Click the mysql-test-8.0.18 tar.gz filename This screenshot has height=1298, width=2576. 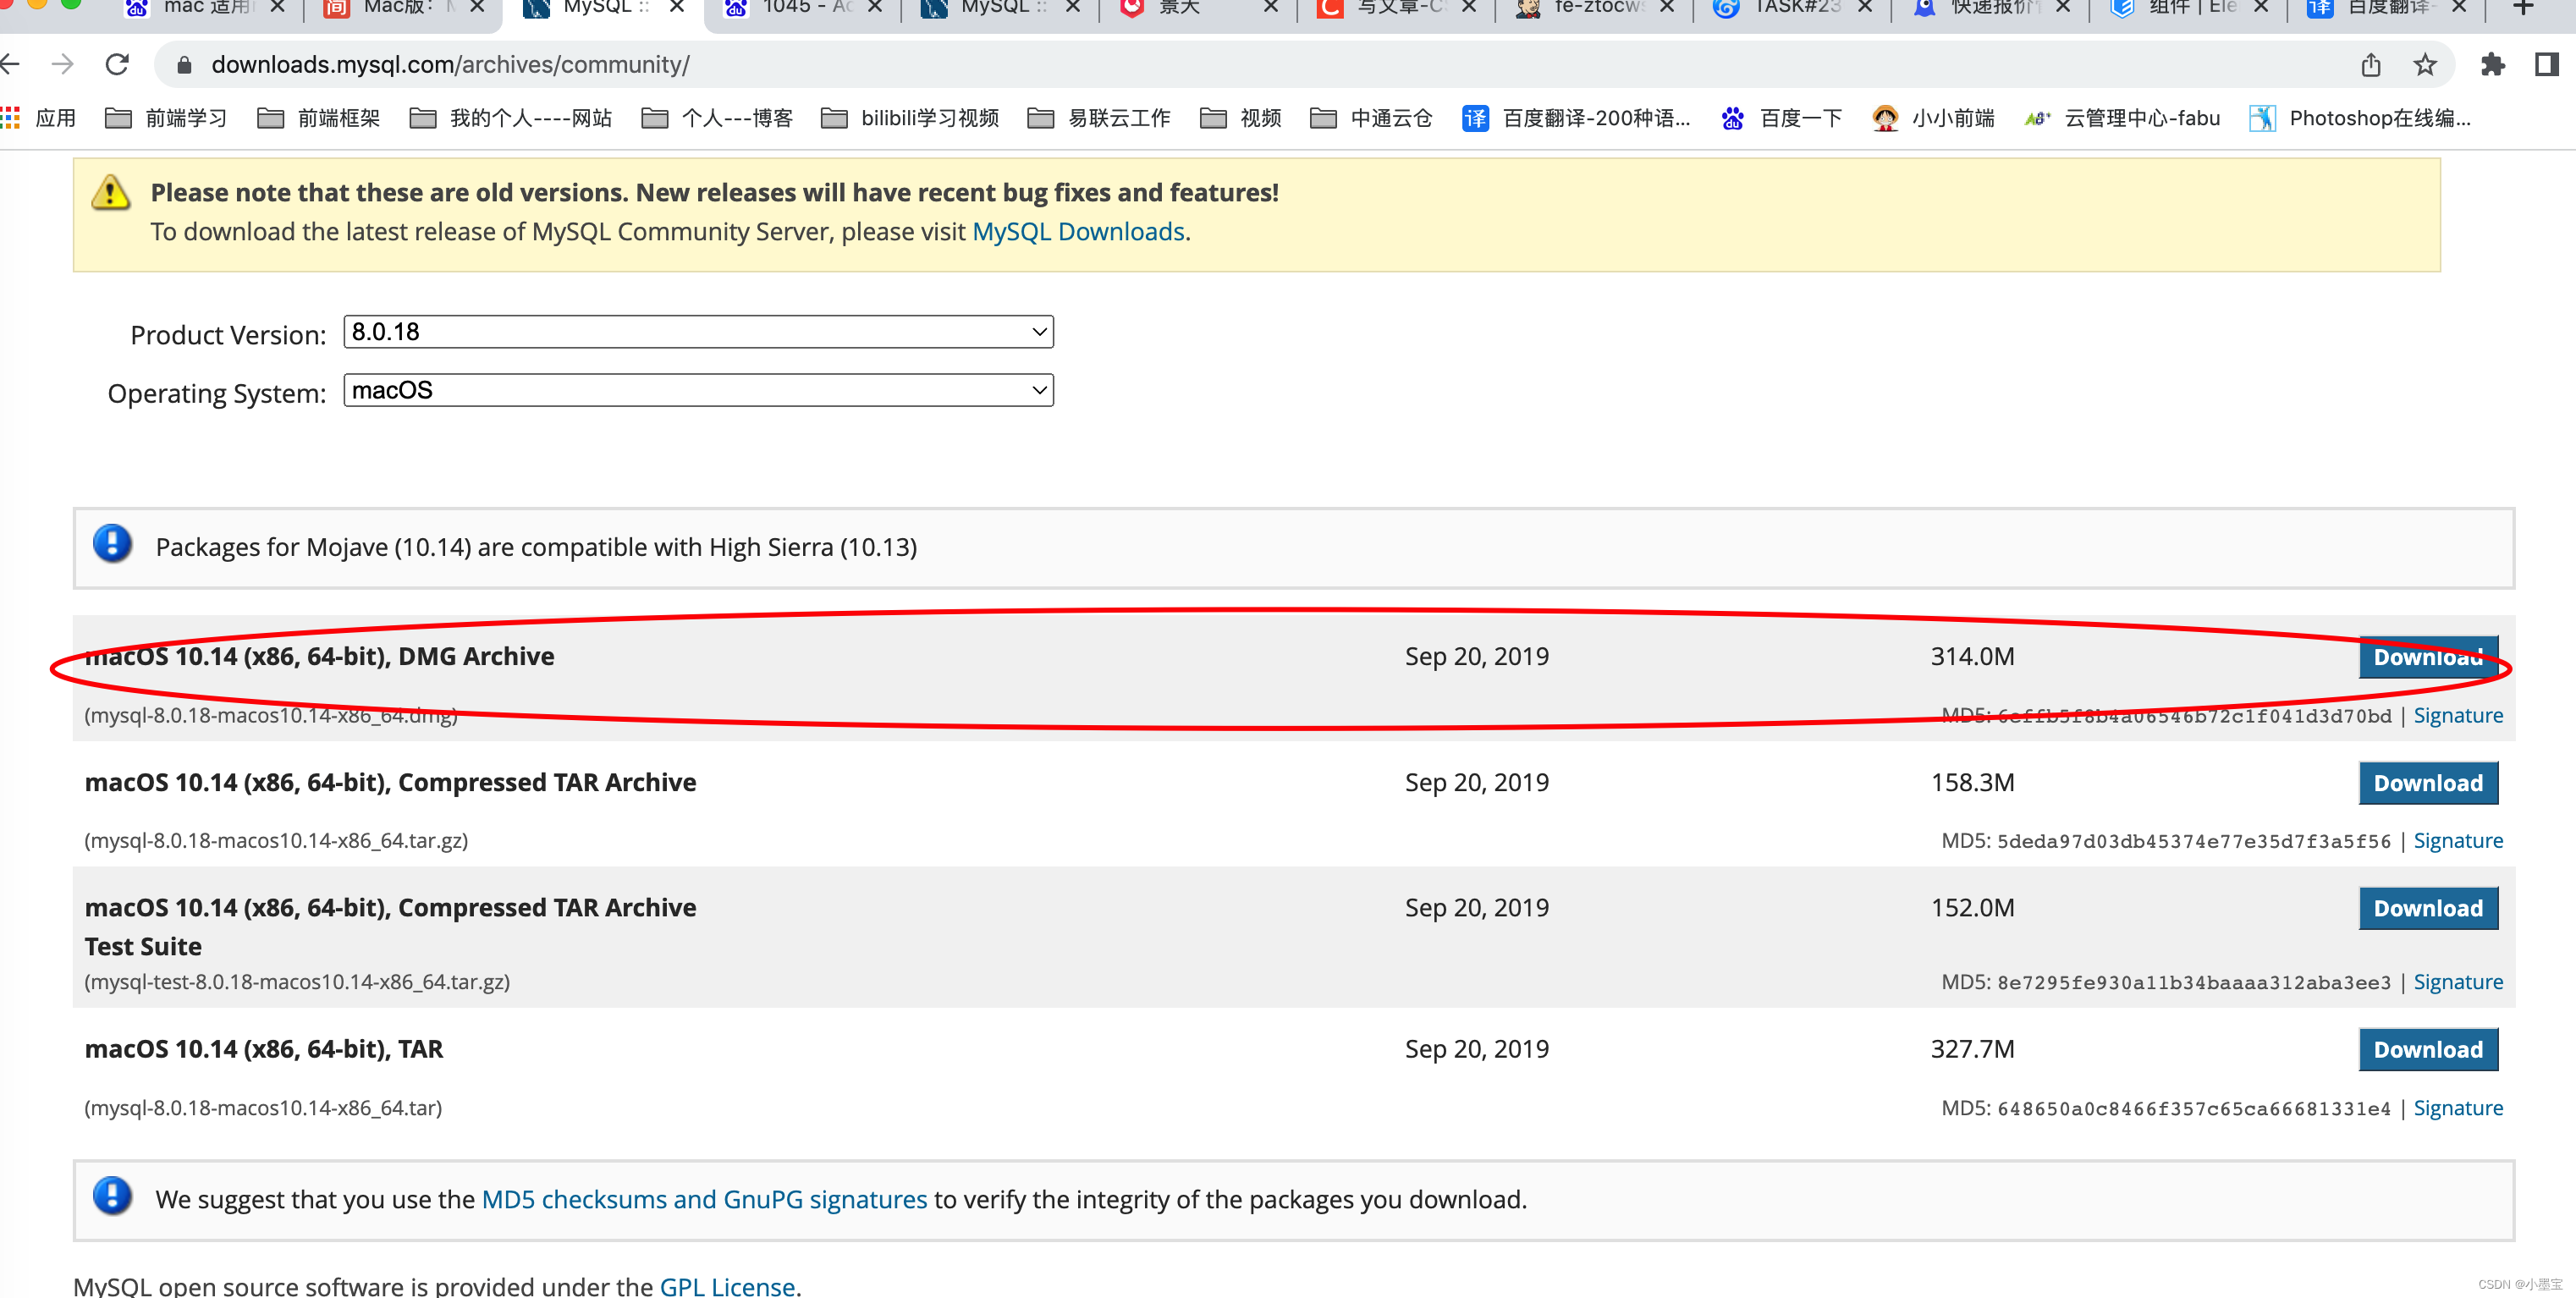click(x=297, y=983)
